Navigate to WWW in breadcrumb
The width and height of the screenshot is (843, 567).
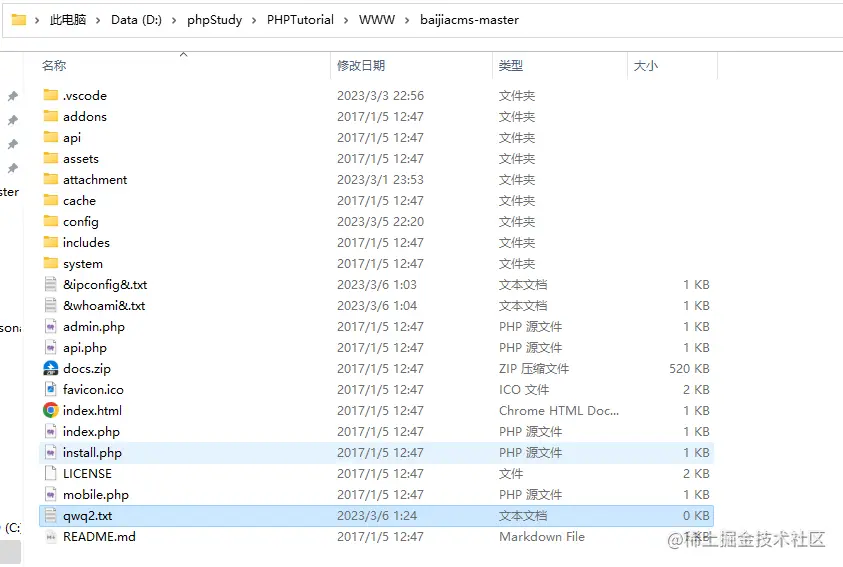click(377, 20)
